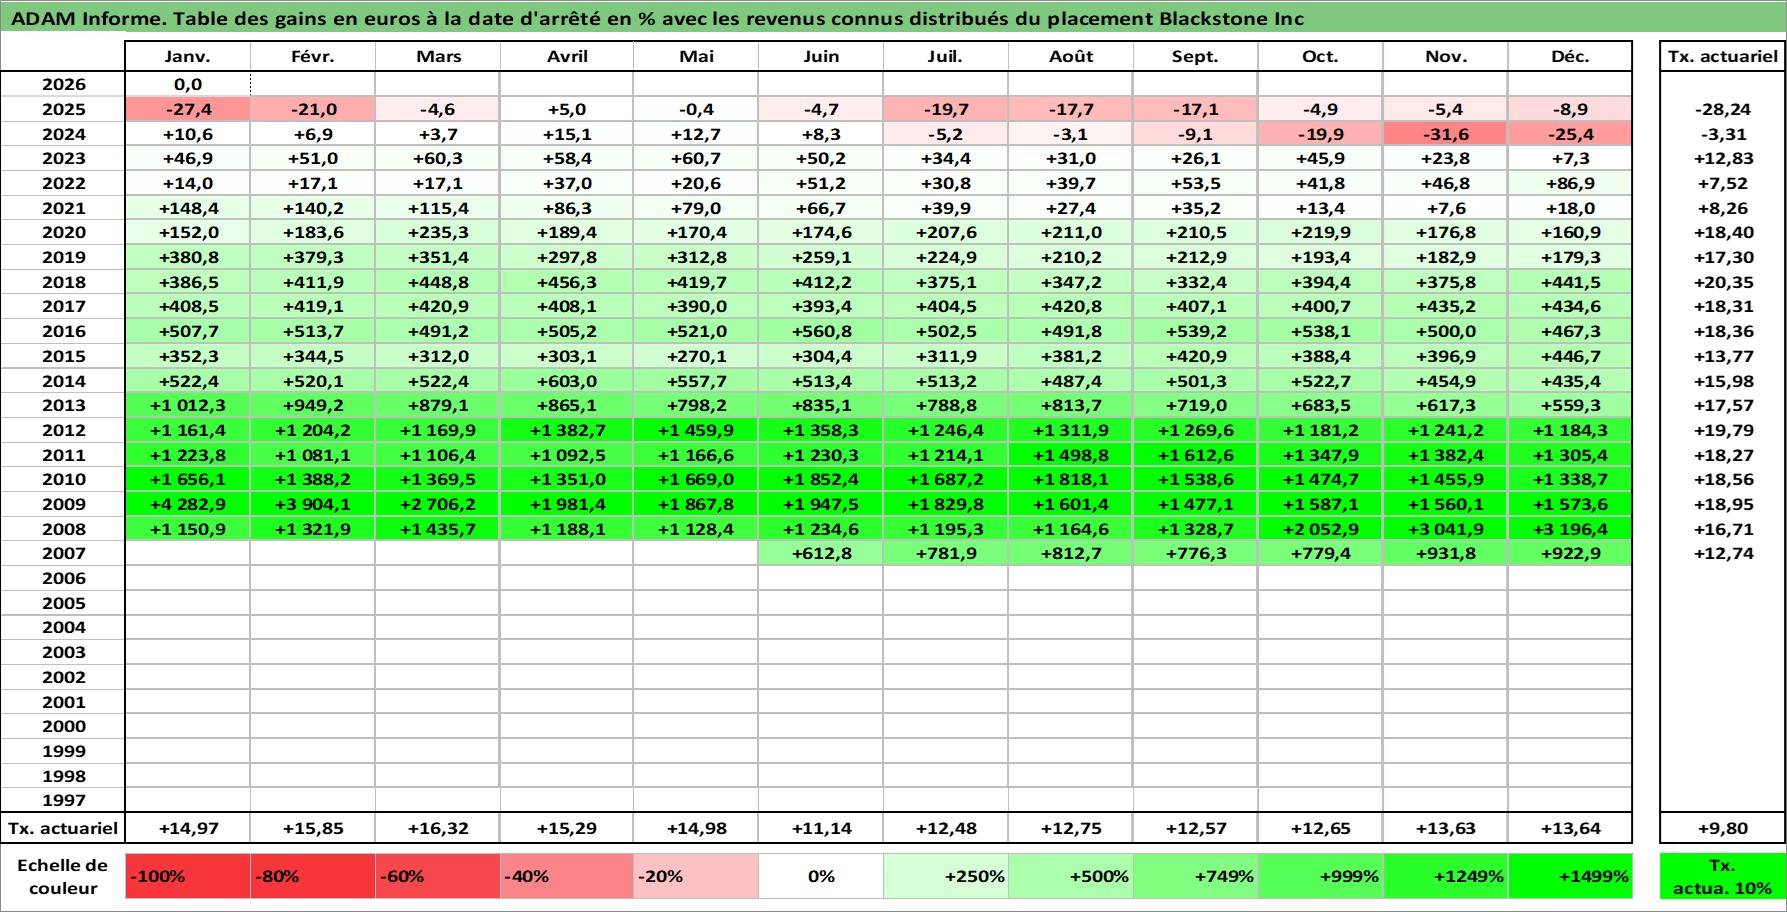Screen dimensions: 1787x912
Task: Select the +500% color scale swatch
Action: click(1071, 877)
